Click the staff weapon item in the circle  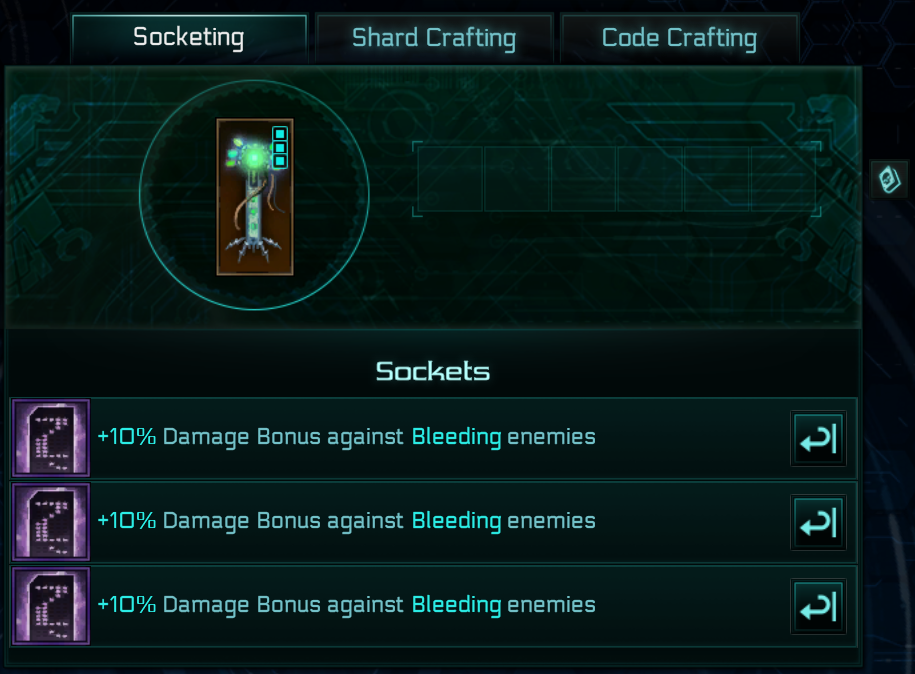tap(254, 197)
